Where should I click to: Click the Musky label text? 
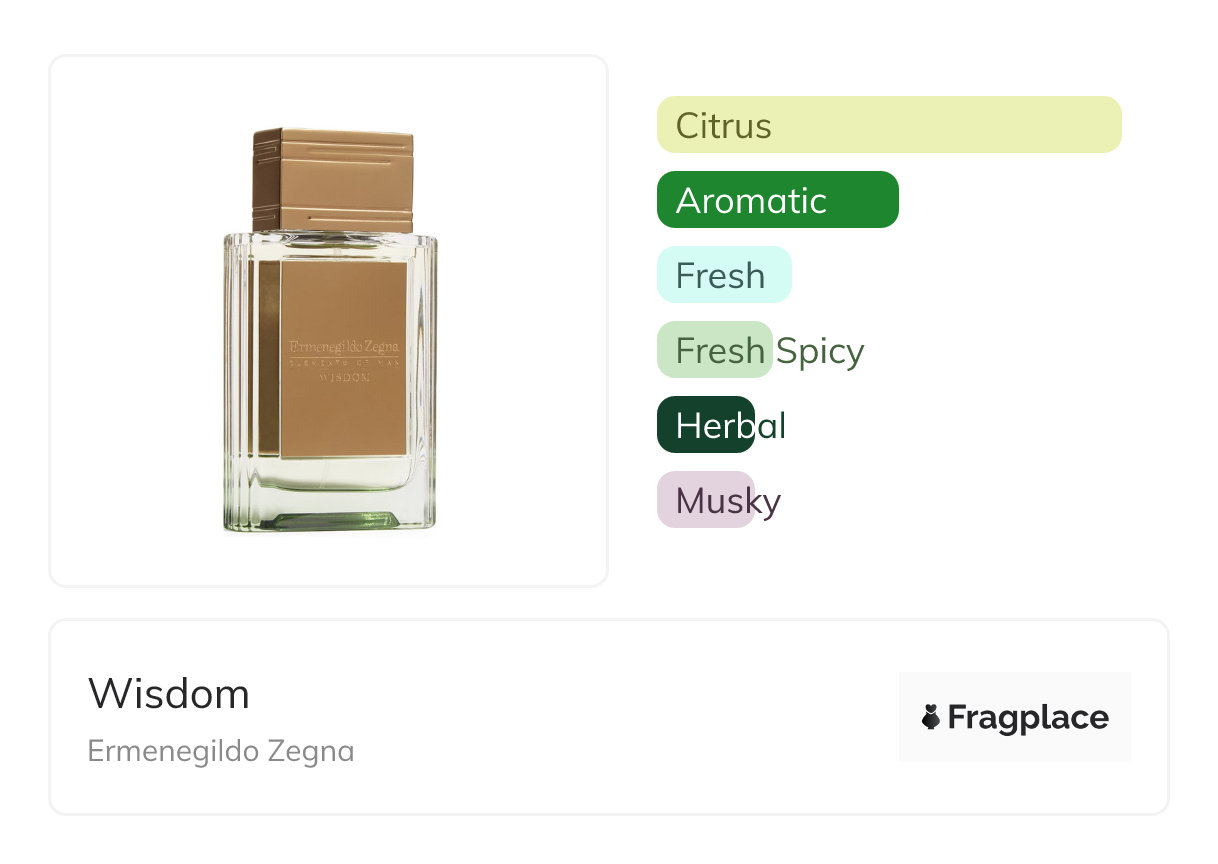pos(728,502)
